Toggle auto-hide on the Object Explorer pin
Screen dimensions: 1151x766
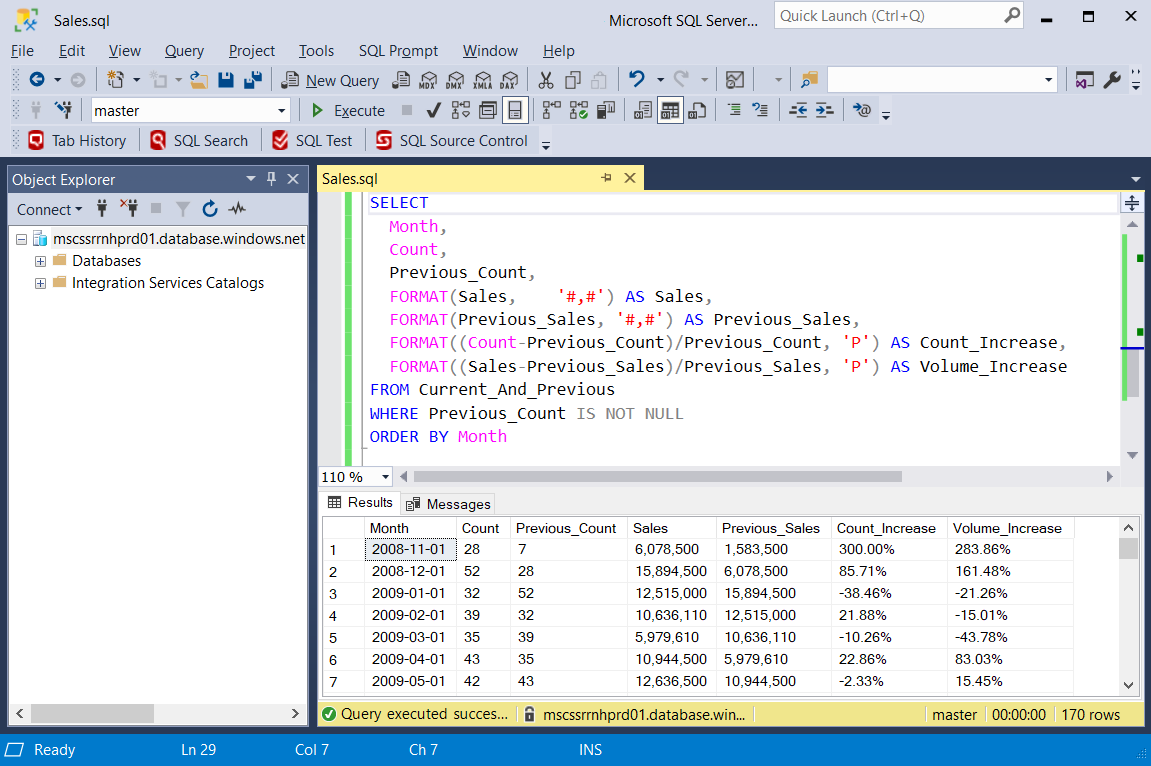tap(270, 178)
